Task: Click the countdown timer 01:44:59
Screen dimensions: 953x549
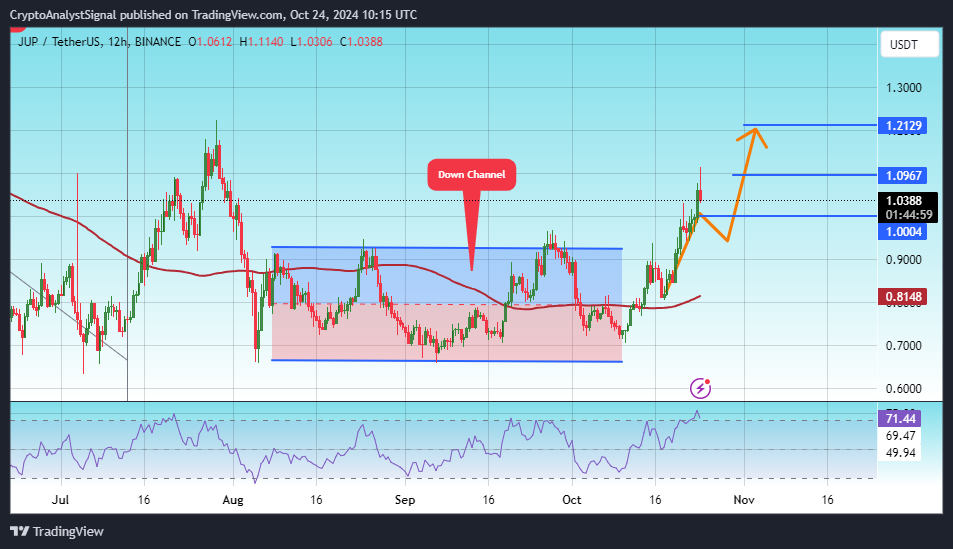Action: click(909, 215)
